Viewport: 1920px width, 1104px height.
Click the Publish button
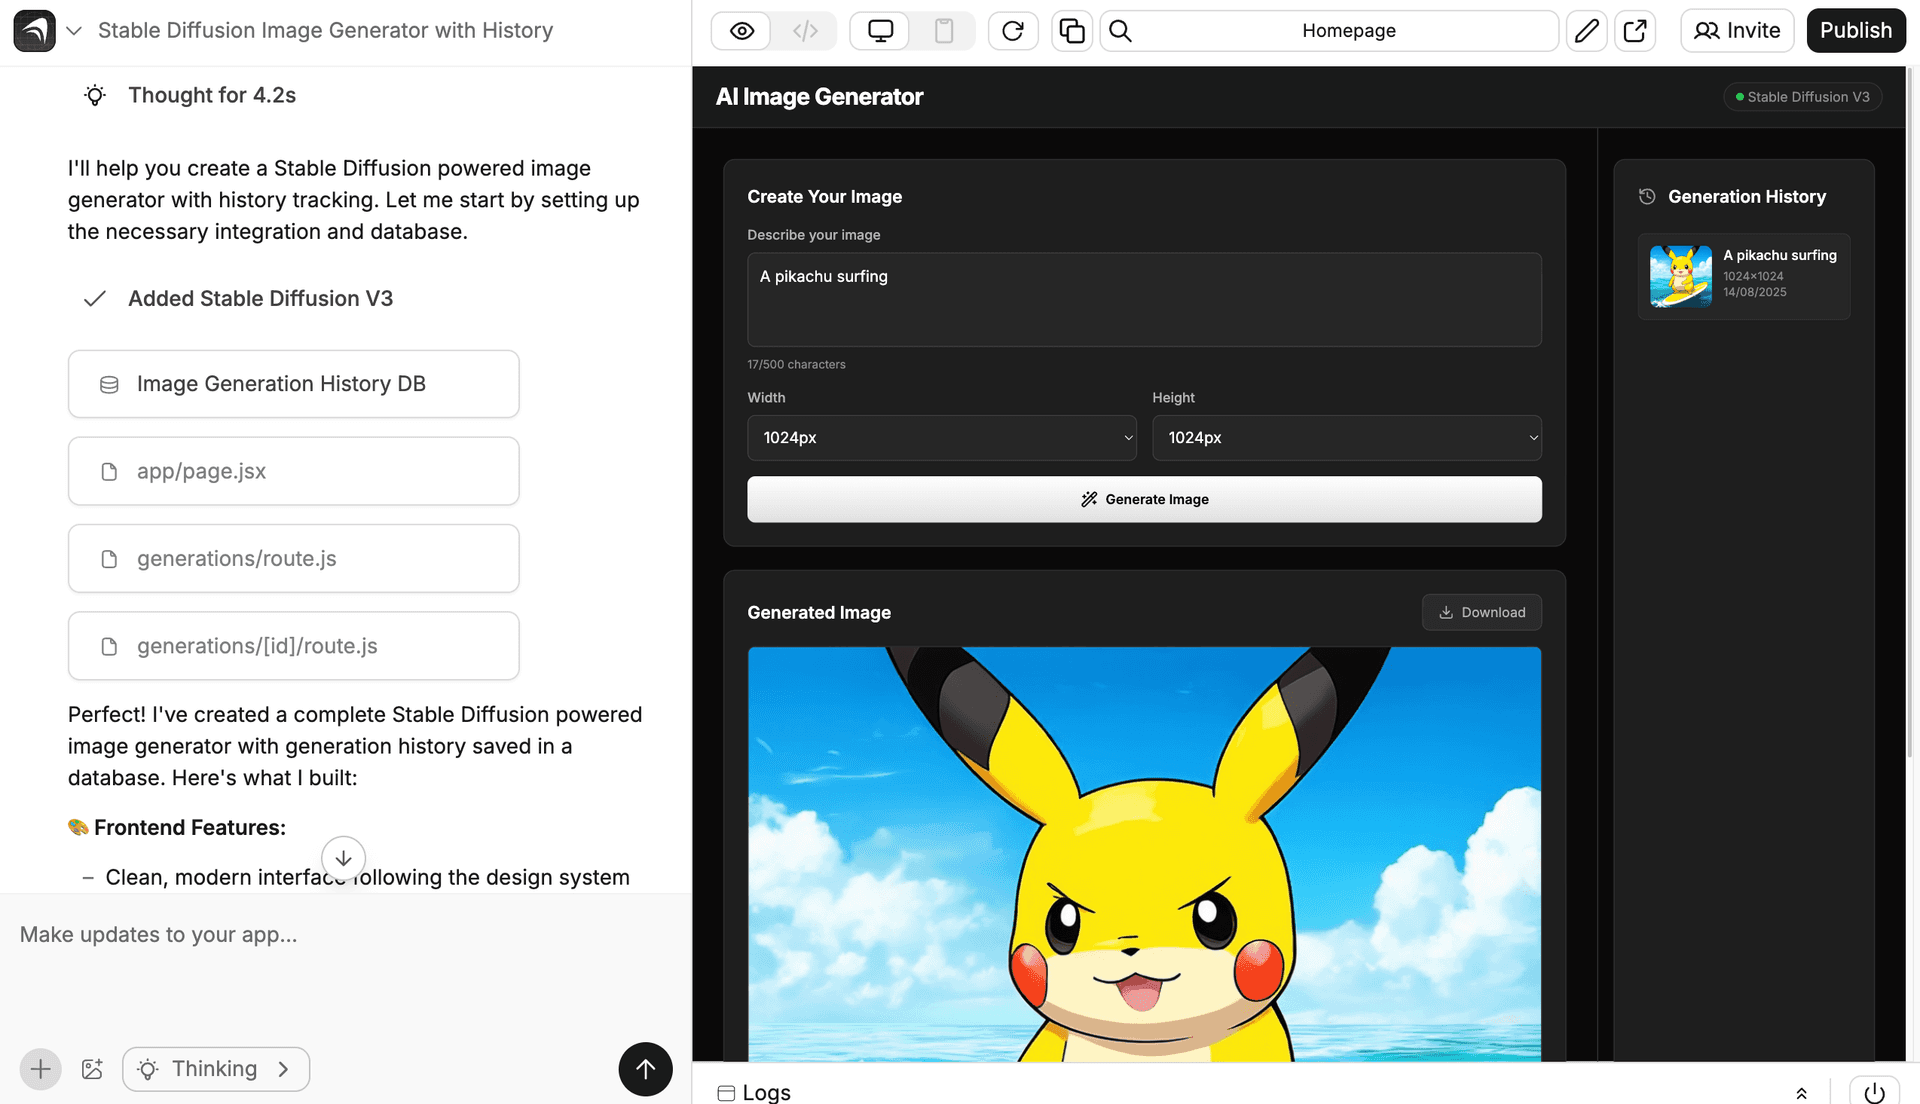(1855, 31)
